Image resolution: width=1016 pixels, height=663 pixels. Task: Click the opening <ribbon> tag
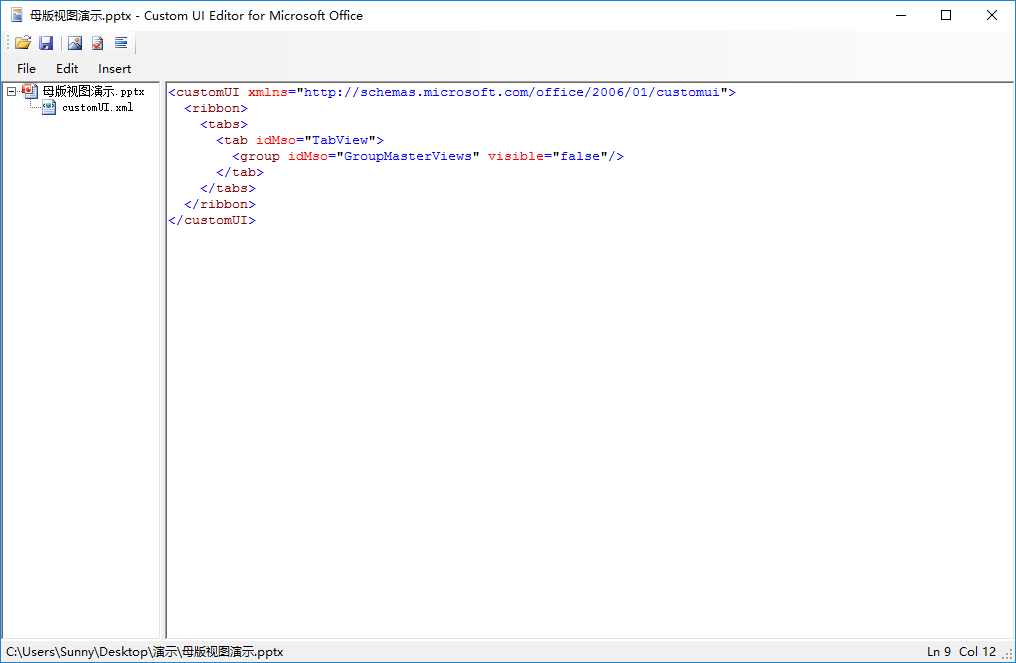click(216, 108)
